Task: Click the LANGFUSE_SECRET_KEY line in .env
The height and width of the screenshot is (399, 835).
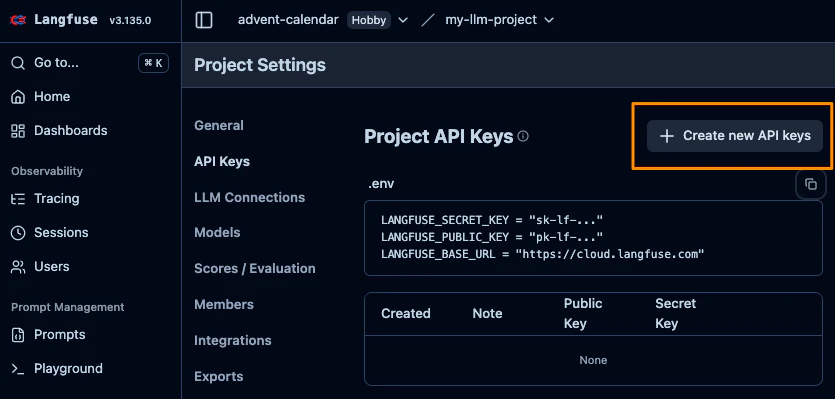Action: click(x=492, y=219)
